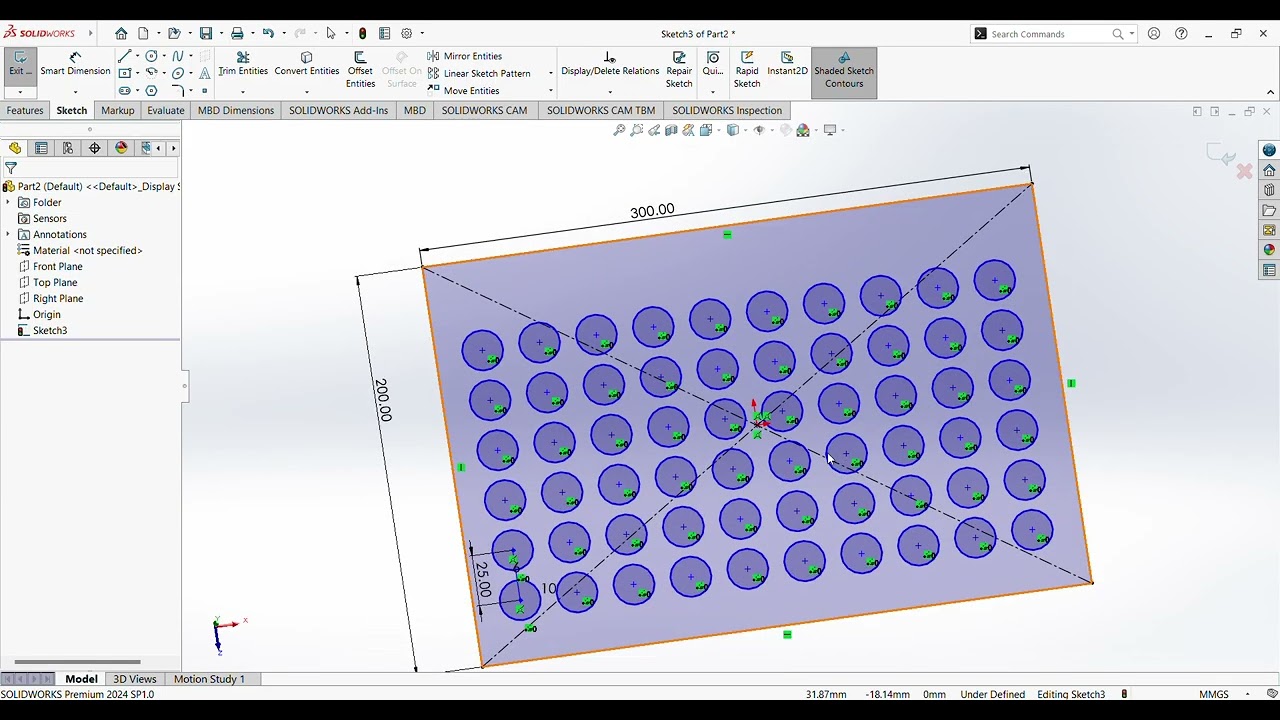Click the Open file icon
The height and width of the screenshot is (720, 1280).
click(174, 34)
